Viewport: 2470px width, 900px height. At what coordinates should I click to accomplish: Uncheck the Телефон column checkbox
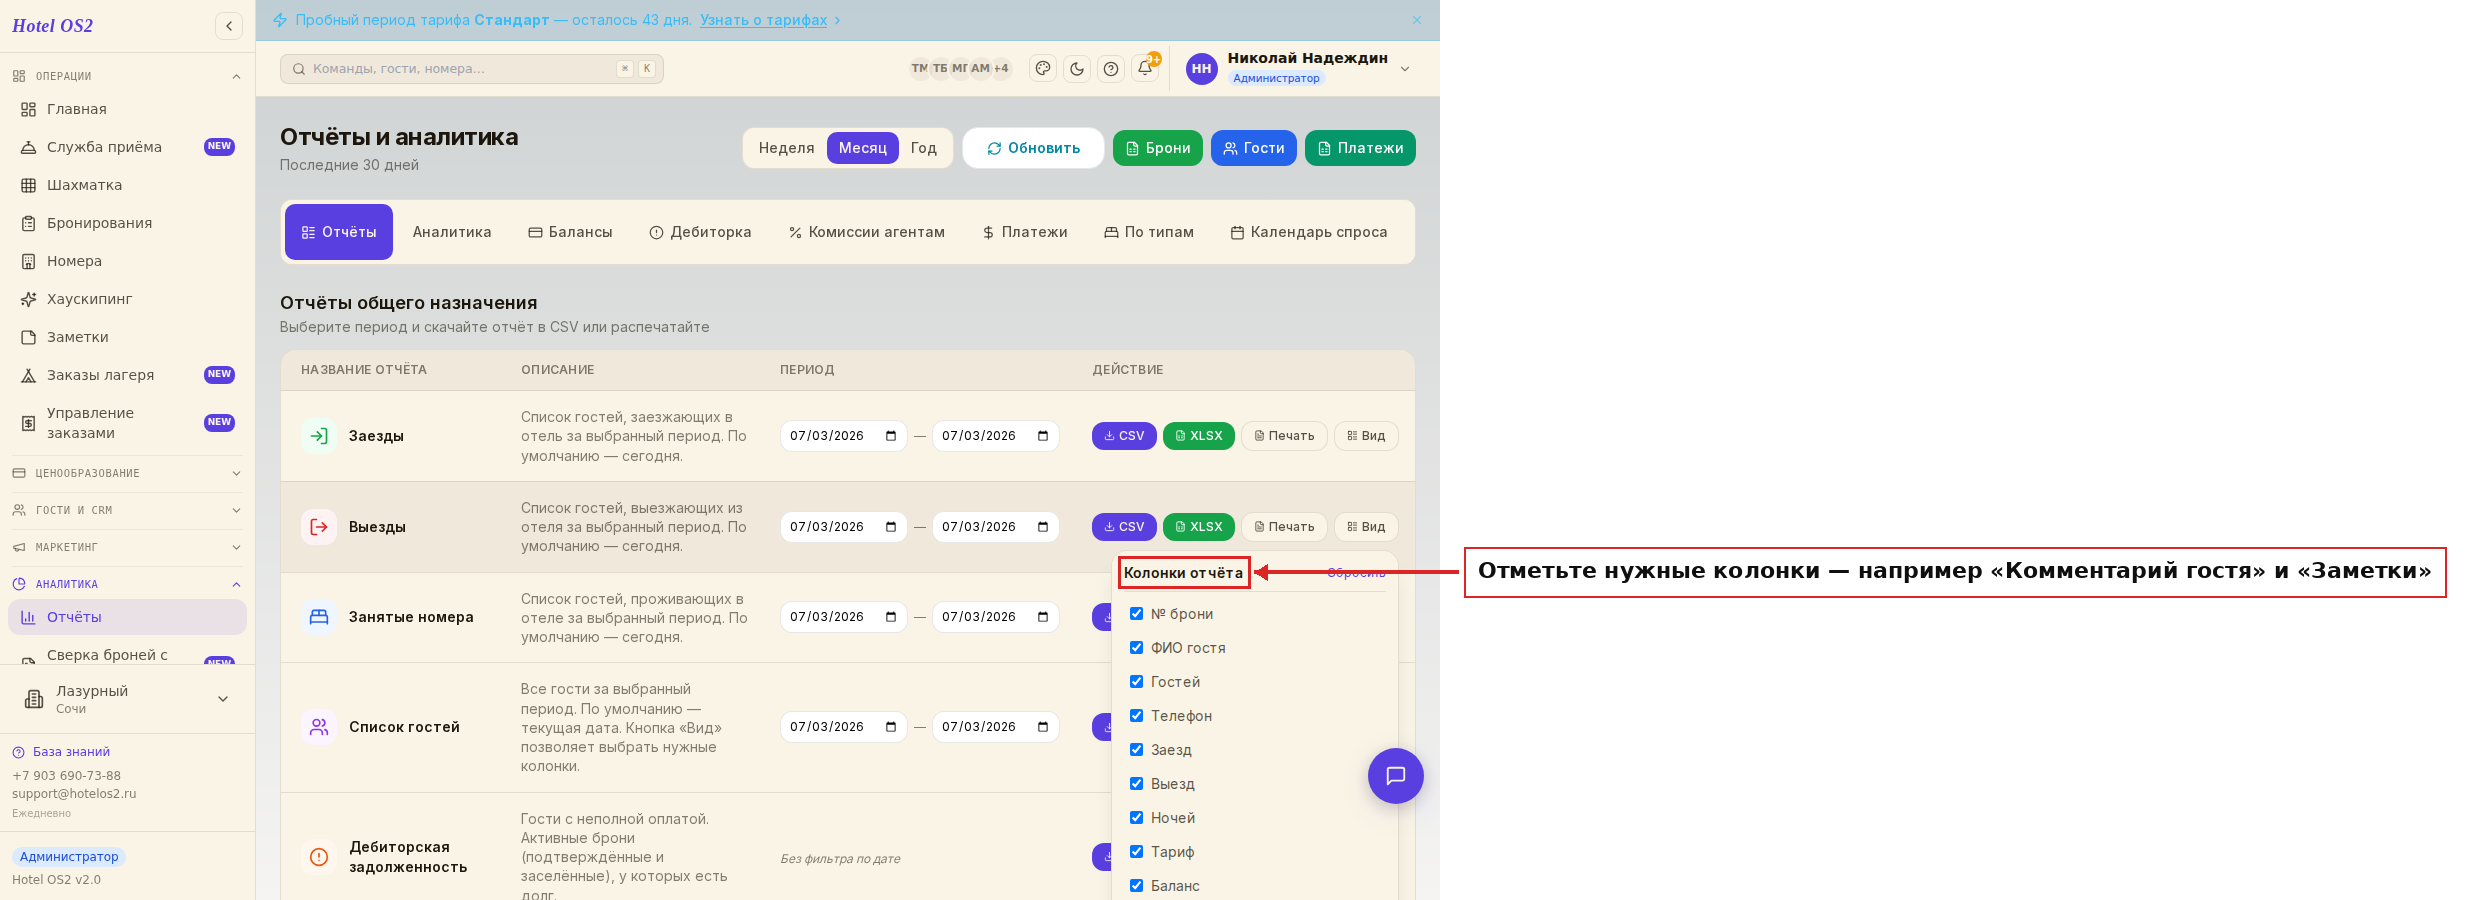[1136, 716]
